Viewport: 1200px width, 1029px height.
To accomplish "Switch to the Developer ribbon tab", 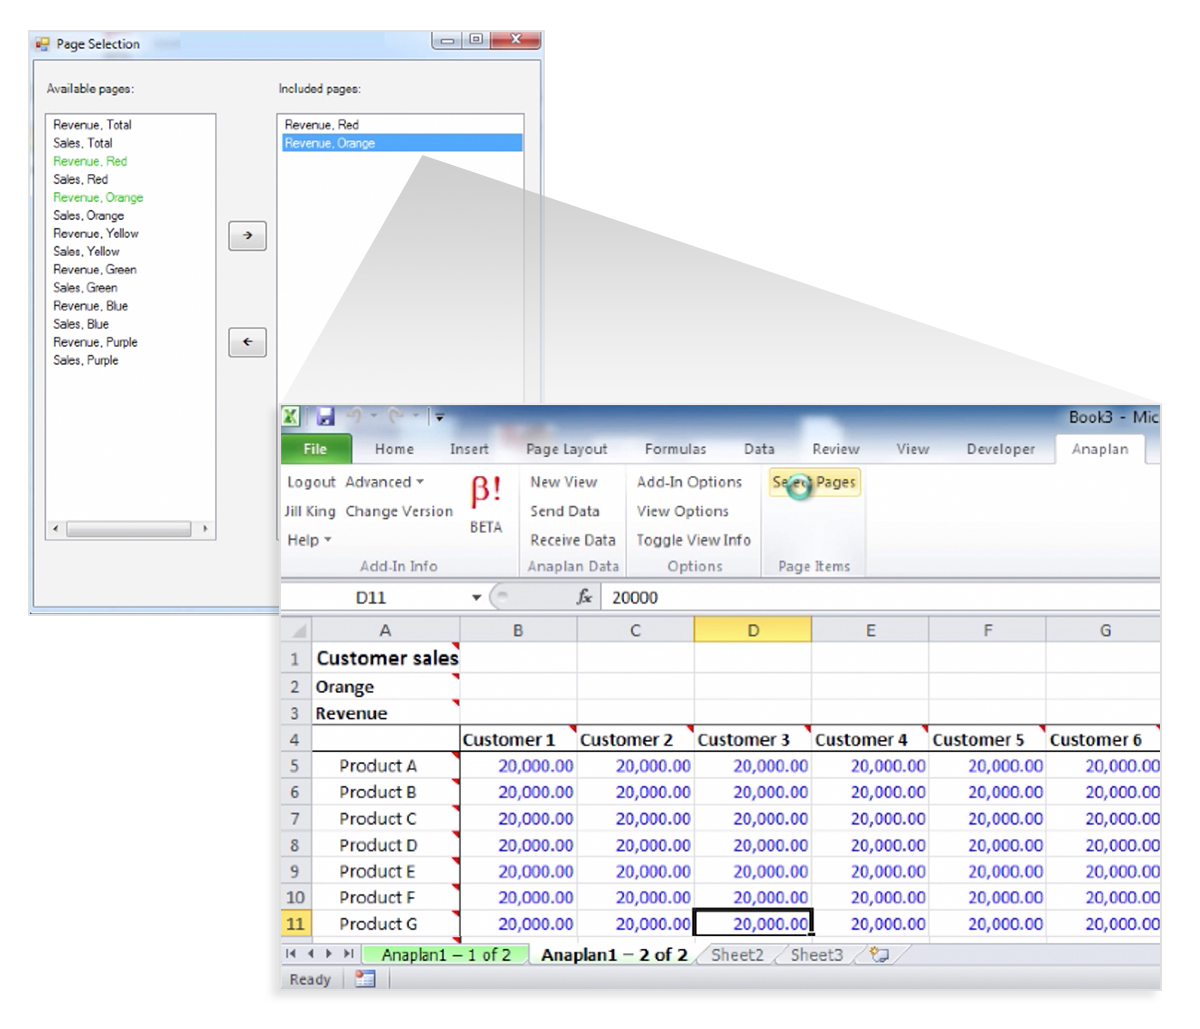I will point(1001,449).
